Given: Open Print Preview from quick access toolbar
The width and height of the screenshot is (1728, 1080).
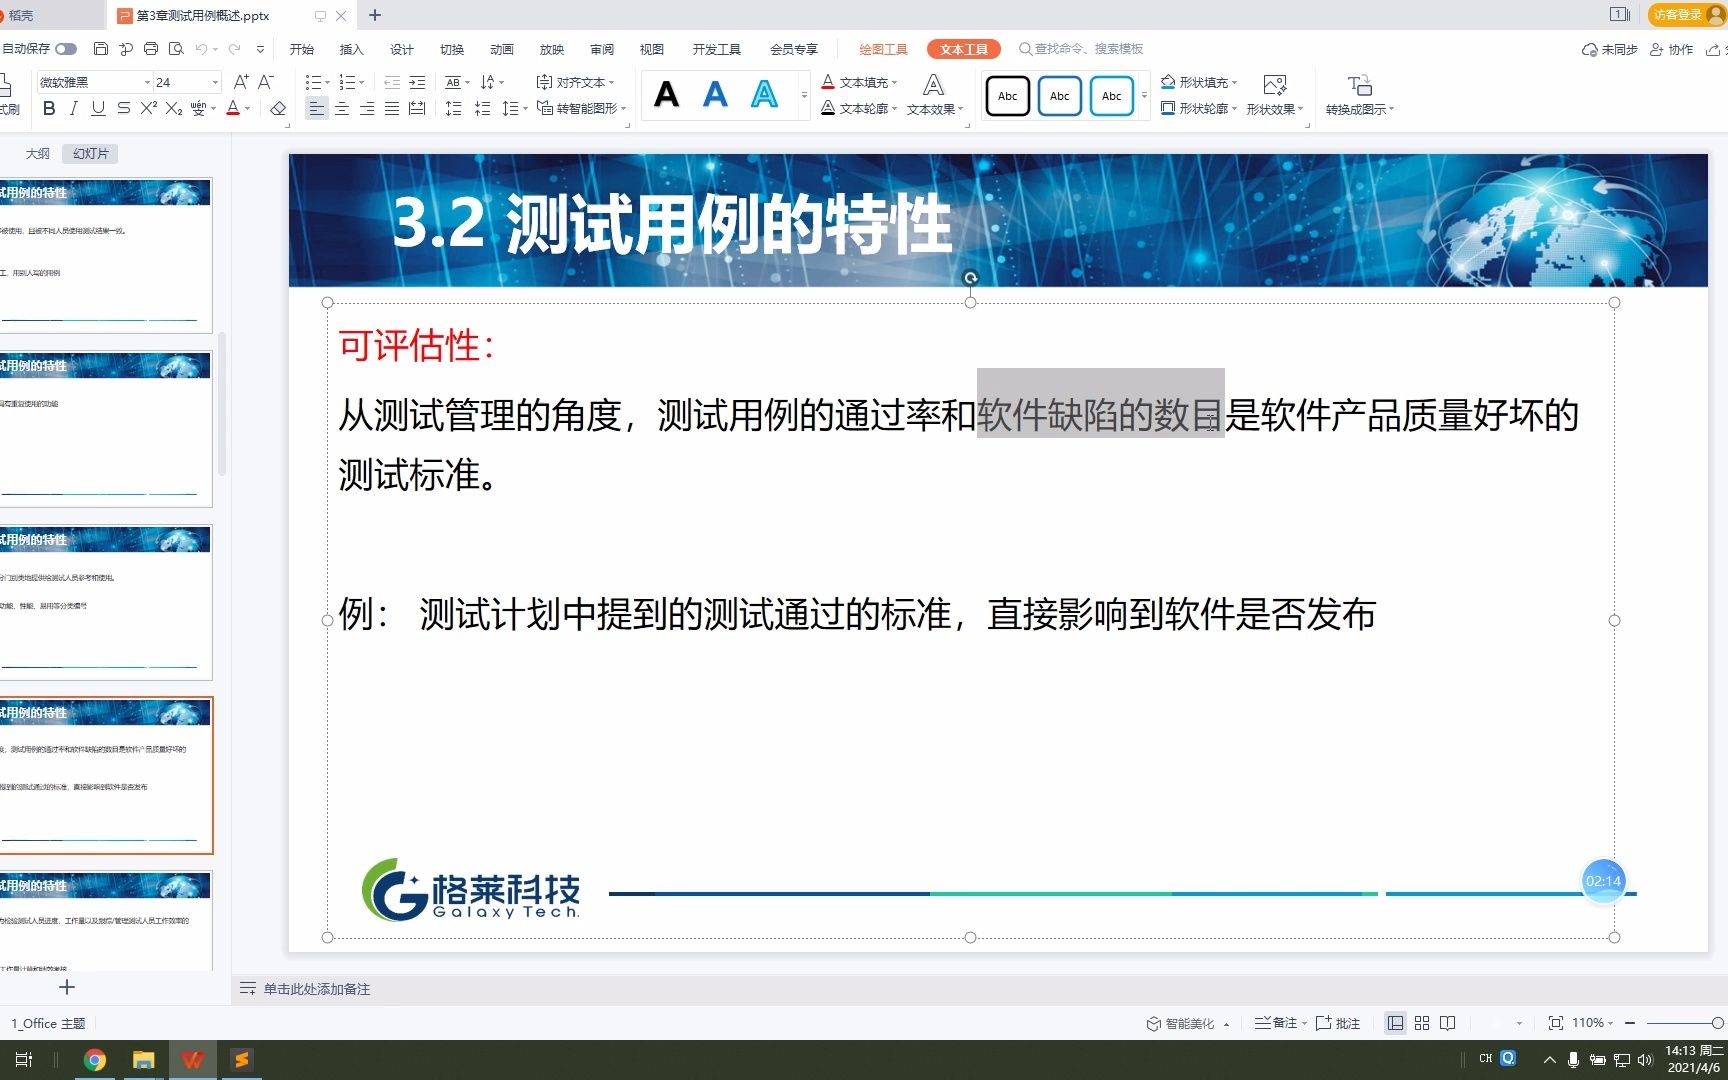Looking at the screenshot, I should coord(176,49).
